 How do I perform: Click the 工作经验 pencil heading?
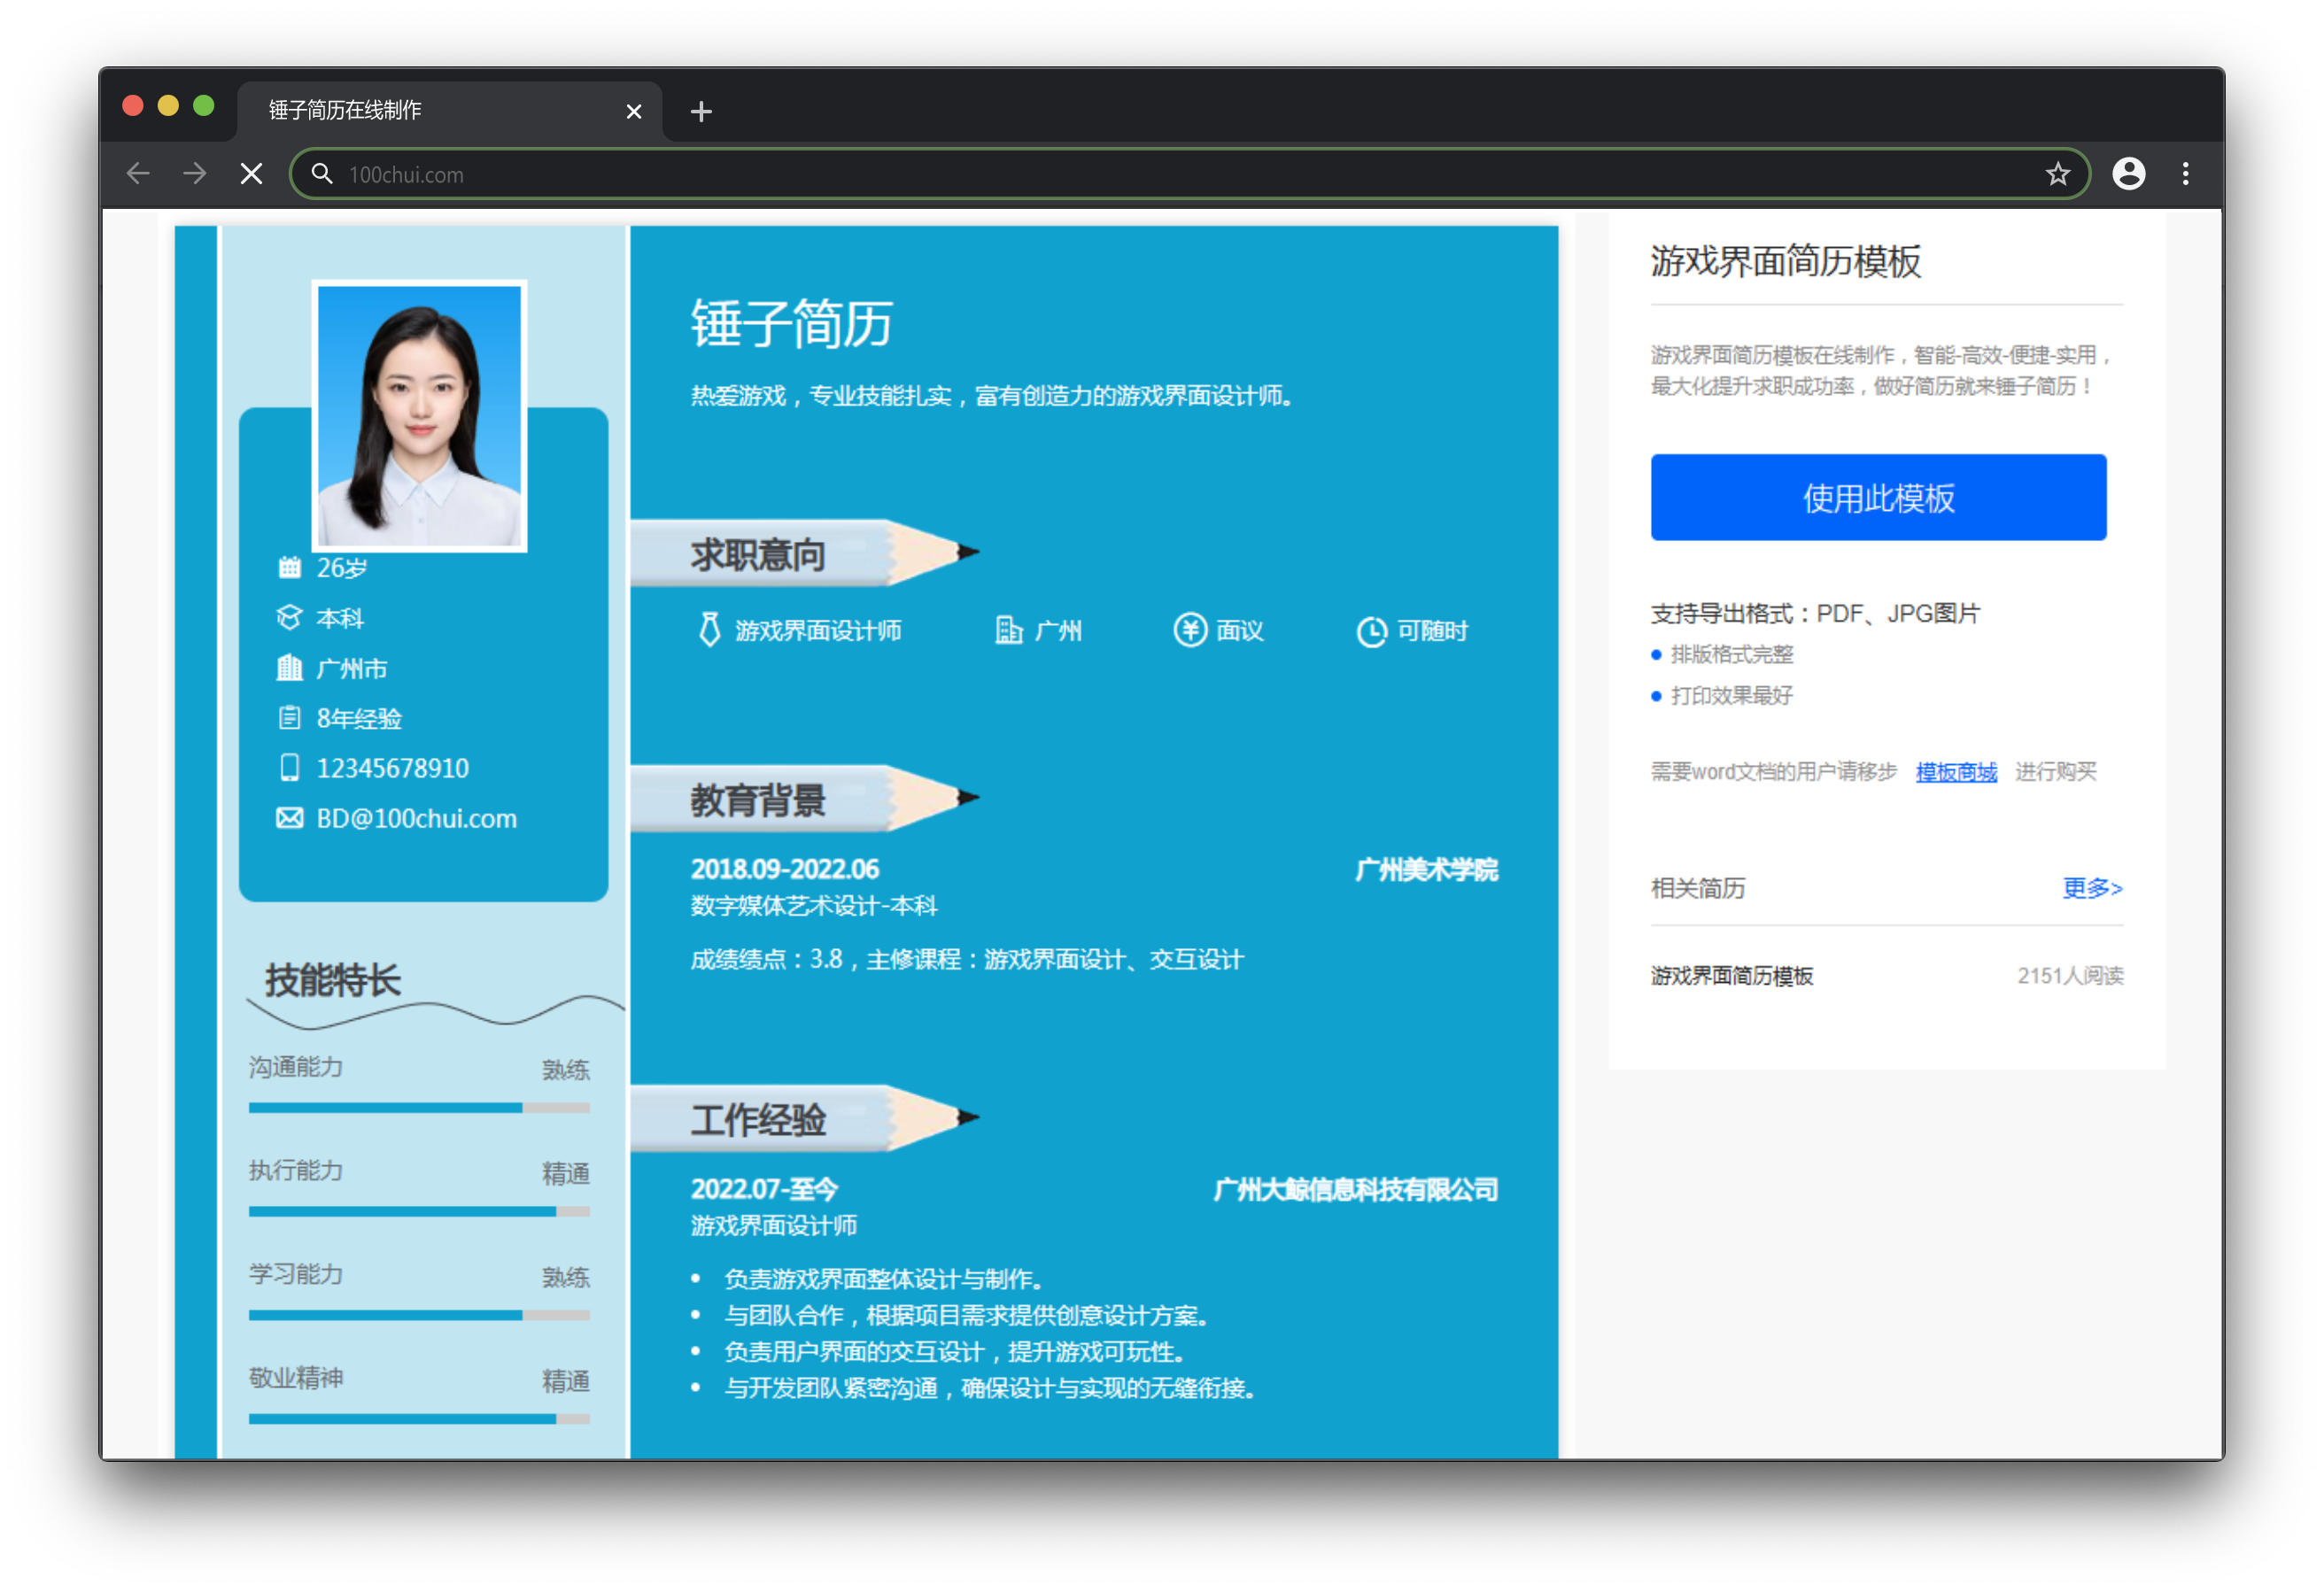[x=804, y=1118]
